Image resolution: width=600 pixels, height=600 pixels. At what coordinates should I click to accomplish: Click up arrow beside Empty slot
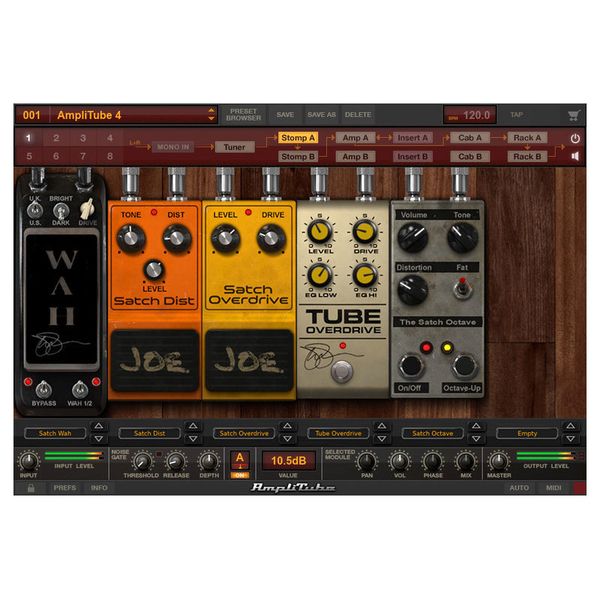(x=571, y=426)
